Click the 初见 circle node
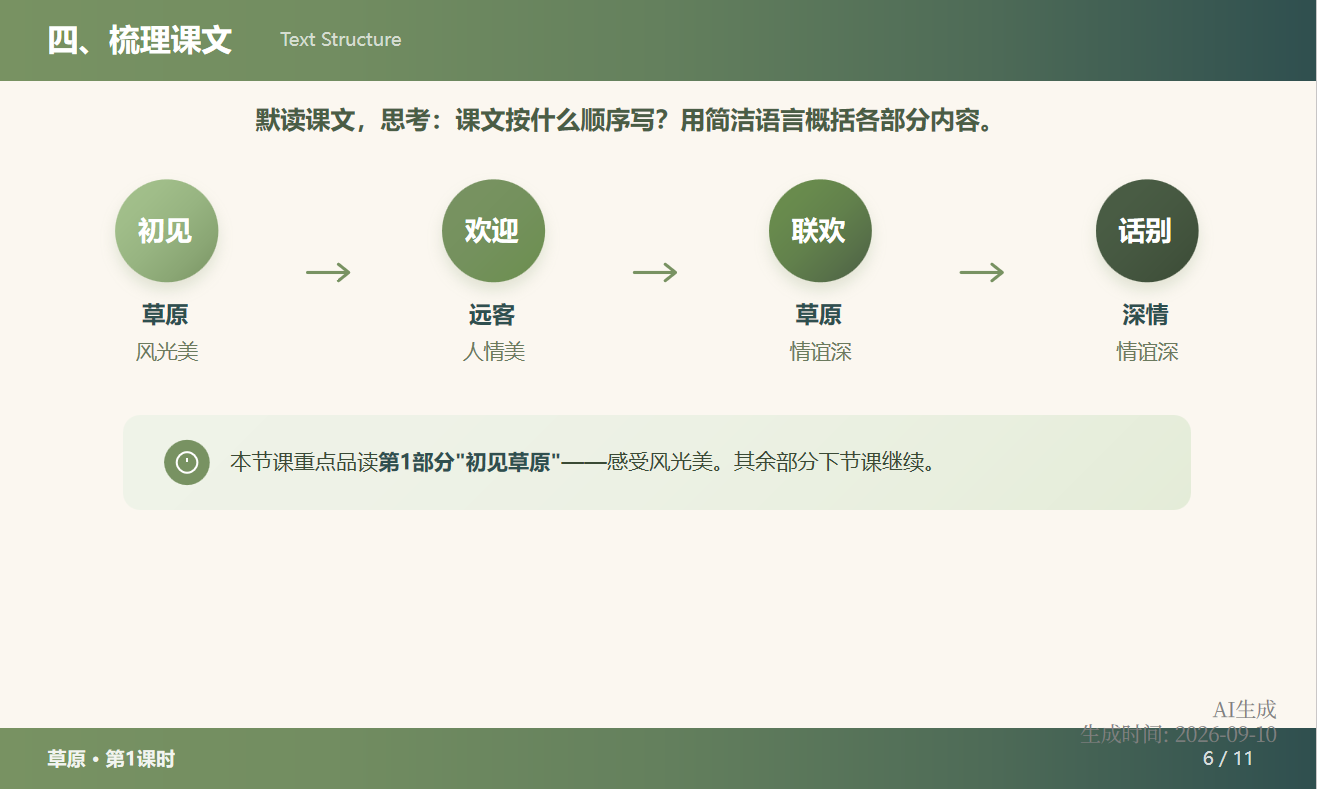This screenshot has height=789, width=1317. [166, 231]
